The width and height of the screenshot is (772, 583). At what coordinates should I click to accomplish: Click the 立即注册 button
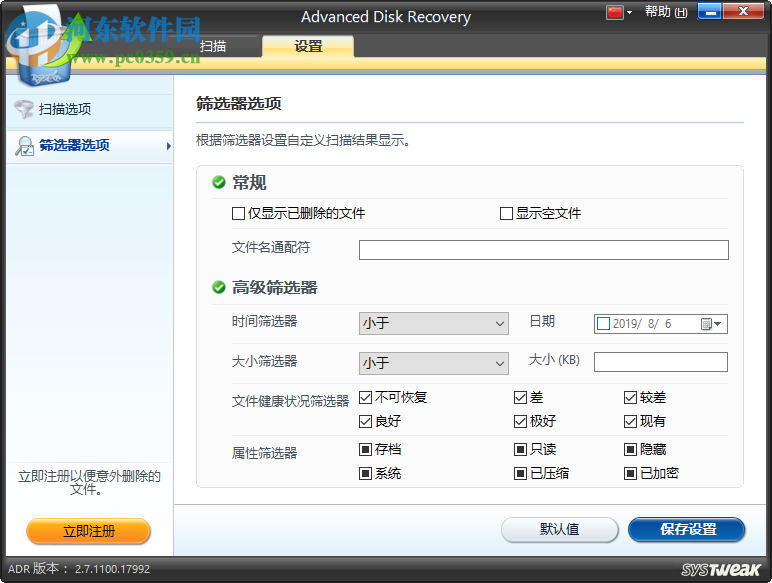point(89,531)
